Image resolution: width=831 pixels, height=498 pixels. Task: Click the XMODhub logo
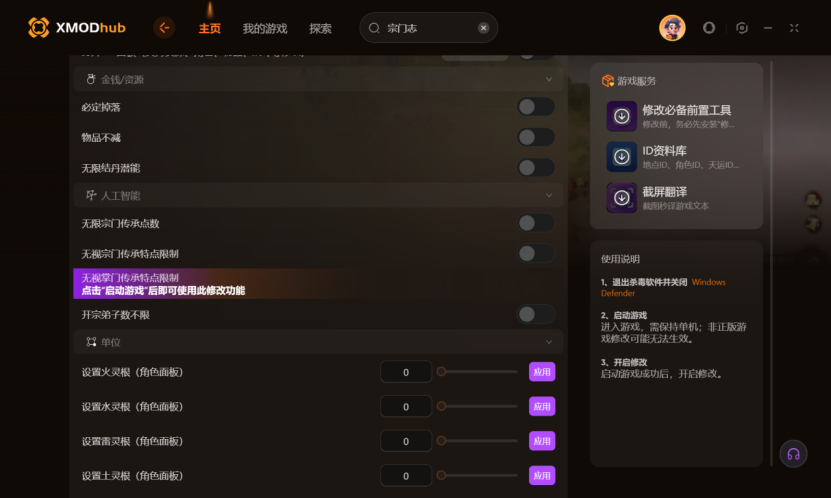click(77, 28)
